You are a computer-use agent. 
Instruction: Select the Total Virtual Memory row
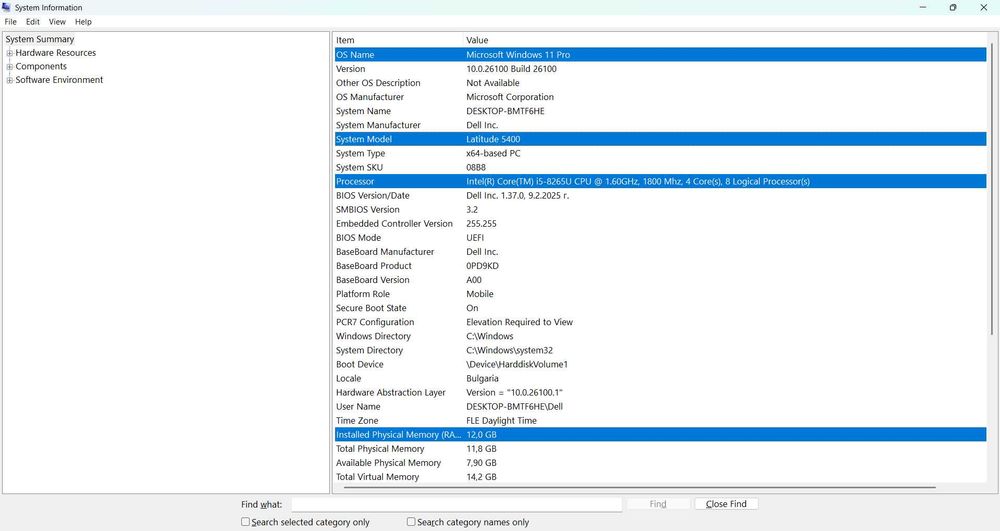[x=661, y=477]
